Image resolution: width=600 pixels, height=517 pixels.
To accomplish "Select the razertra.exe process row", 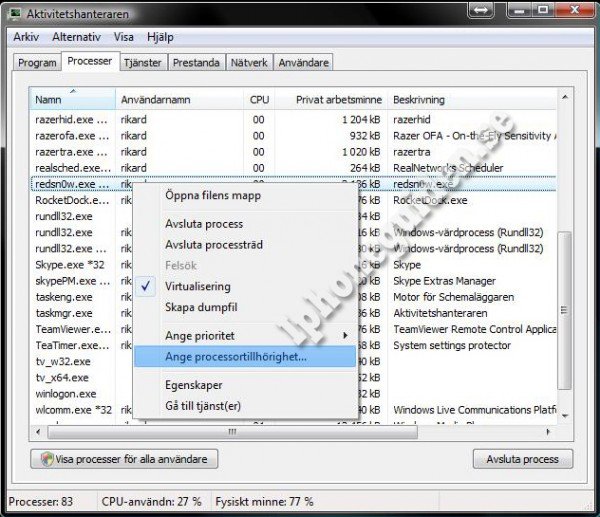I will (x=293, y=152).
